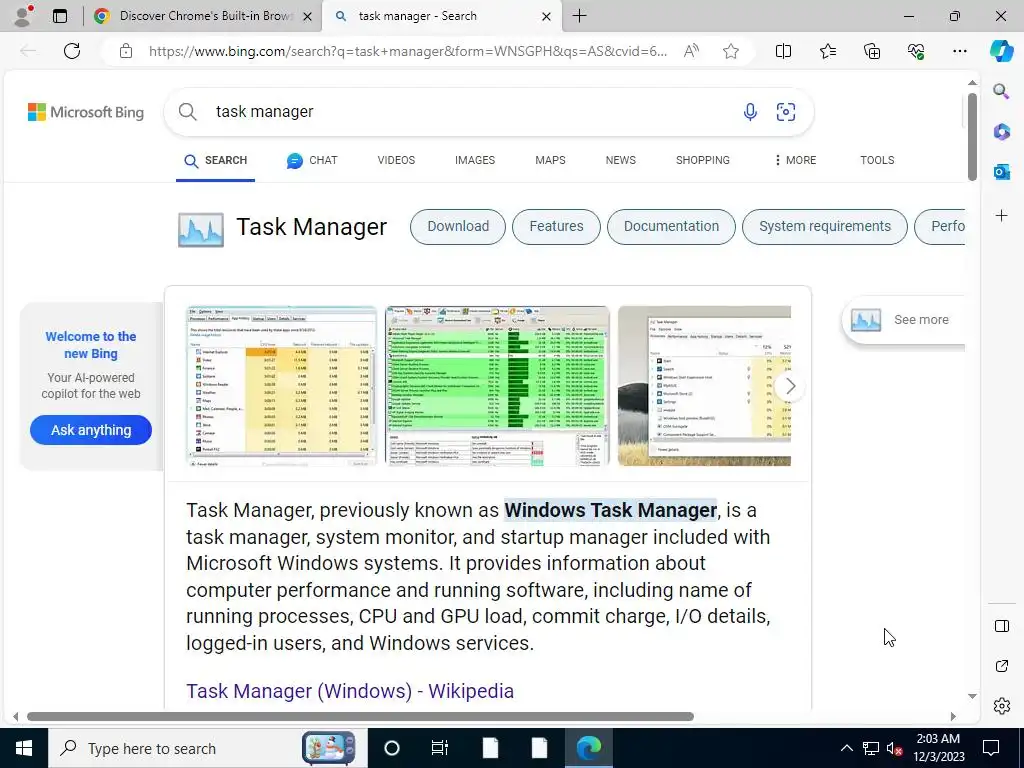Start visual search with camera icon
Screen dimensions: 1024x768
[786, 112]
